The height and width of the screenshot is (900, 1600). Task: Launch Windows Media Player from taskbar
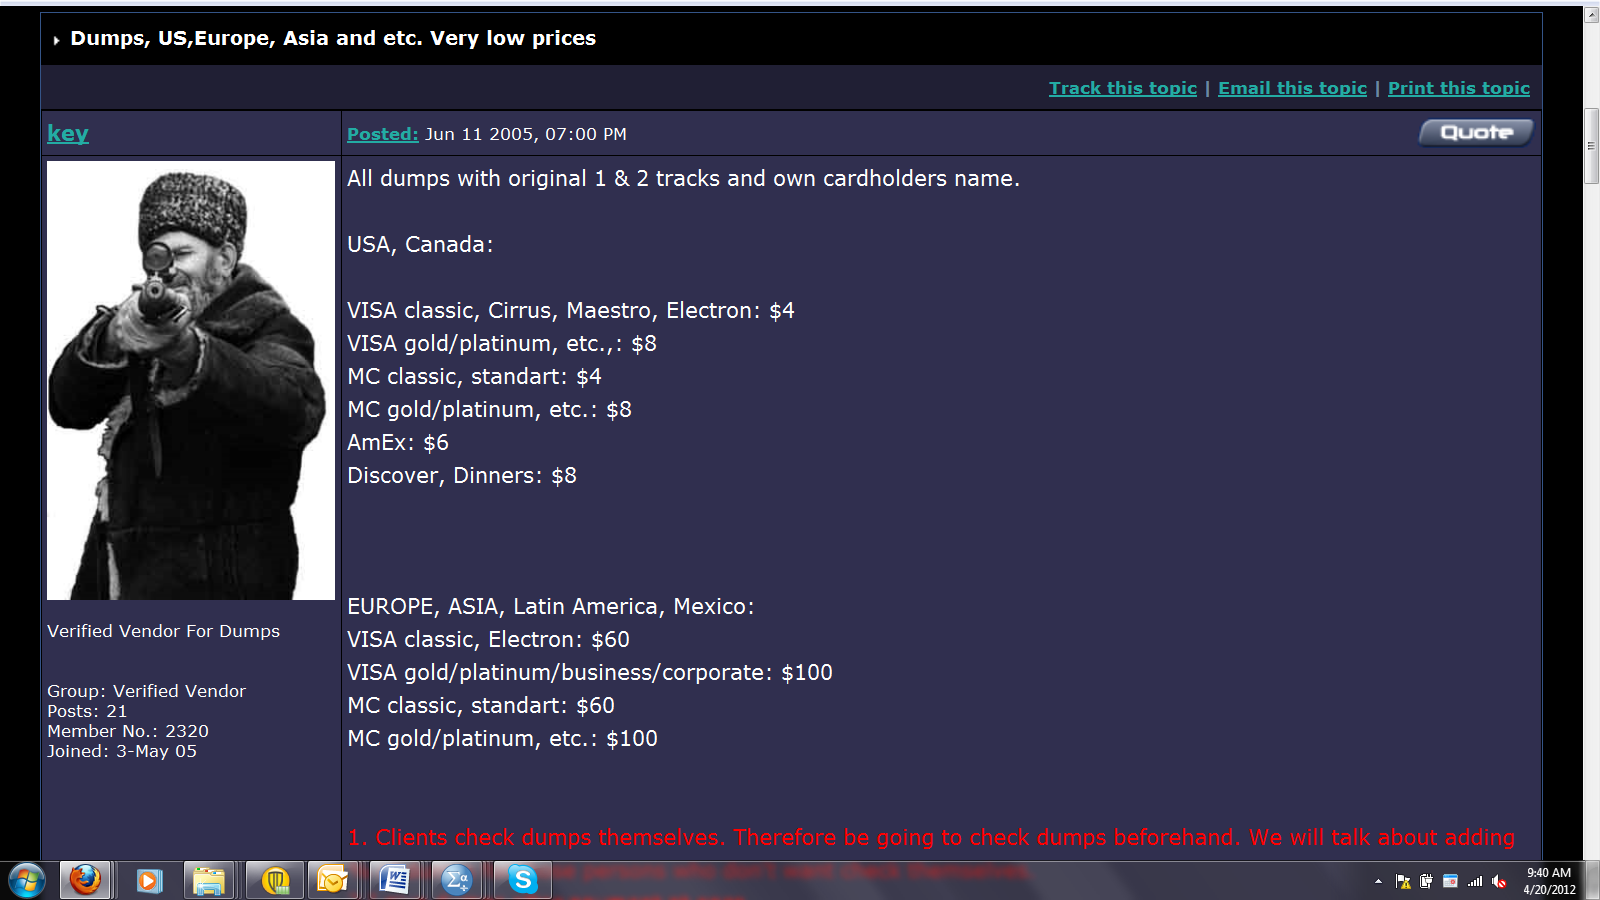149,880
